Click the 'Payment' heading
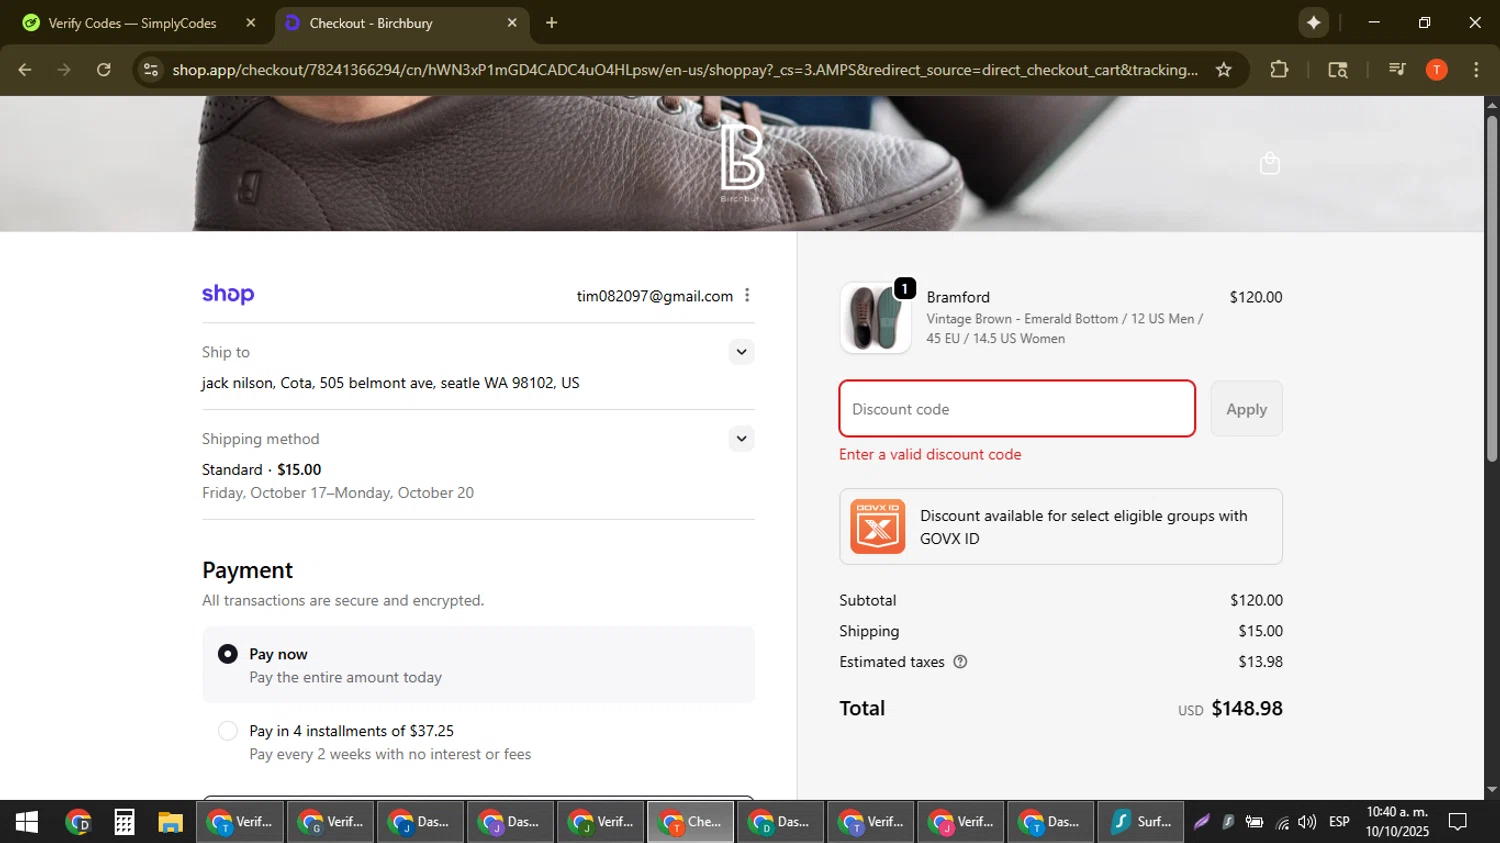The height and width of the screenshot is (843, 1500). coord(247,570)
